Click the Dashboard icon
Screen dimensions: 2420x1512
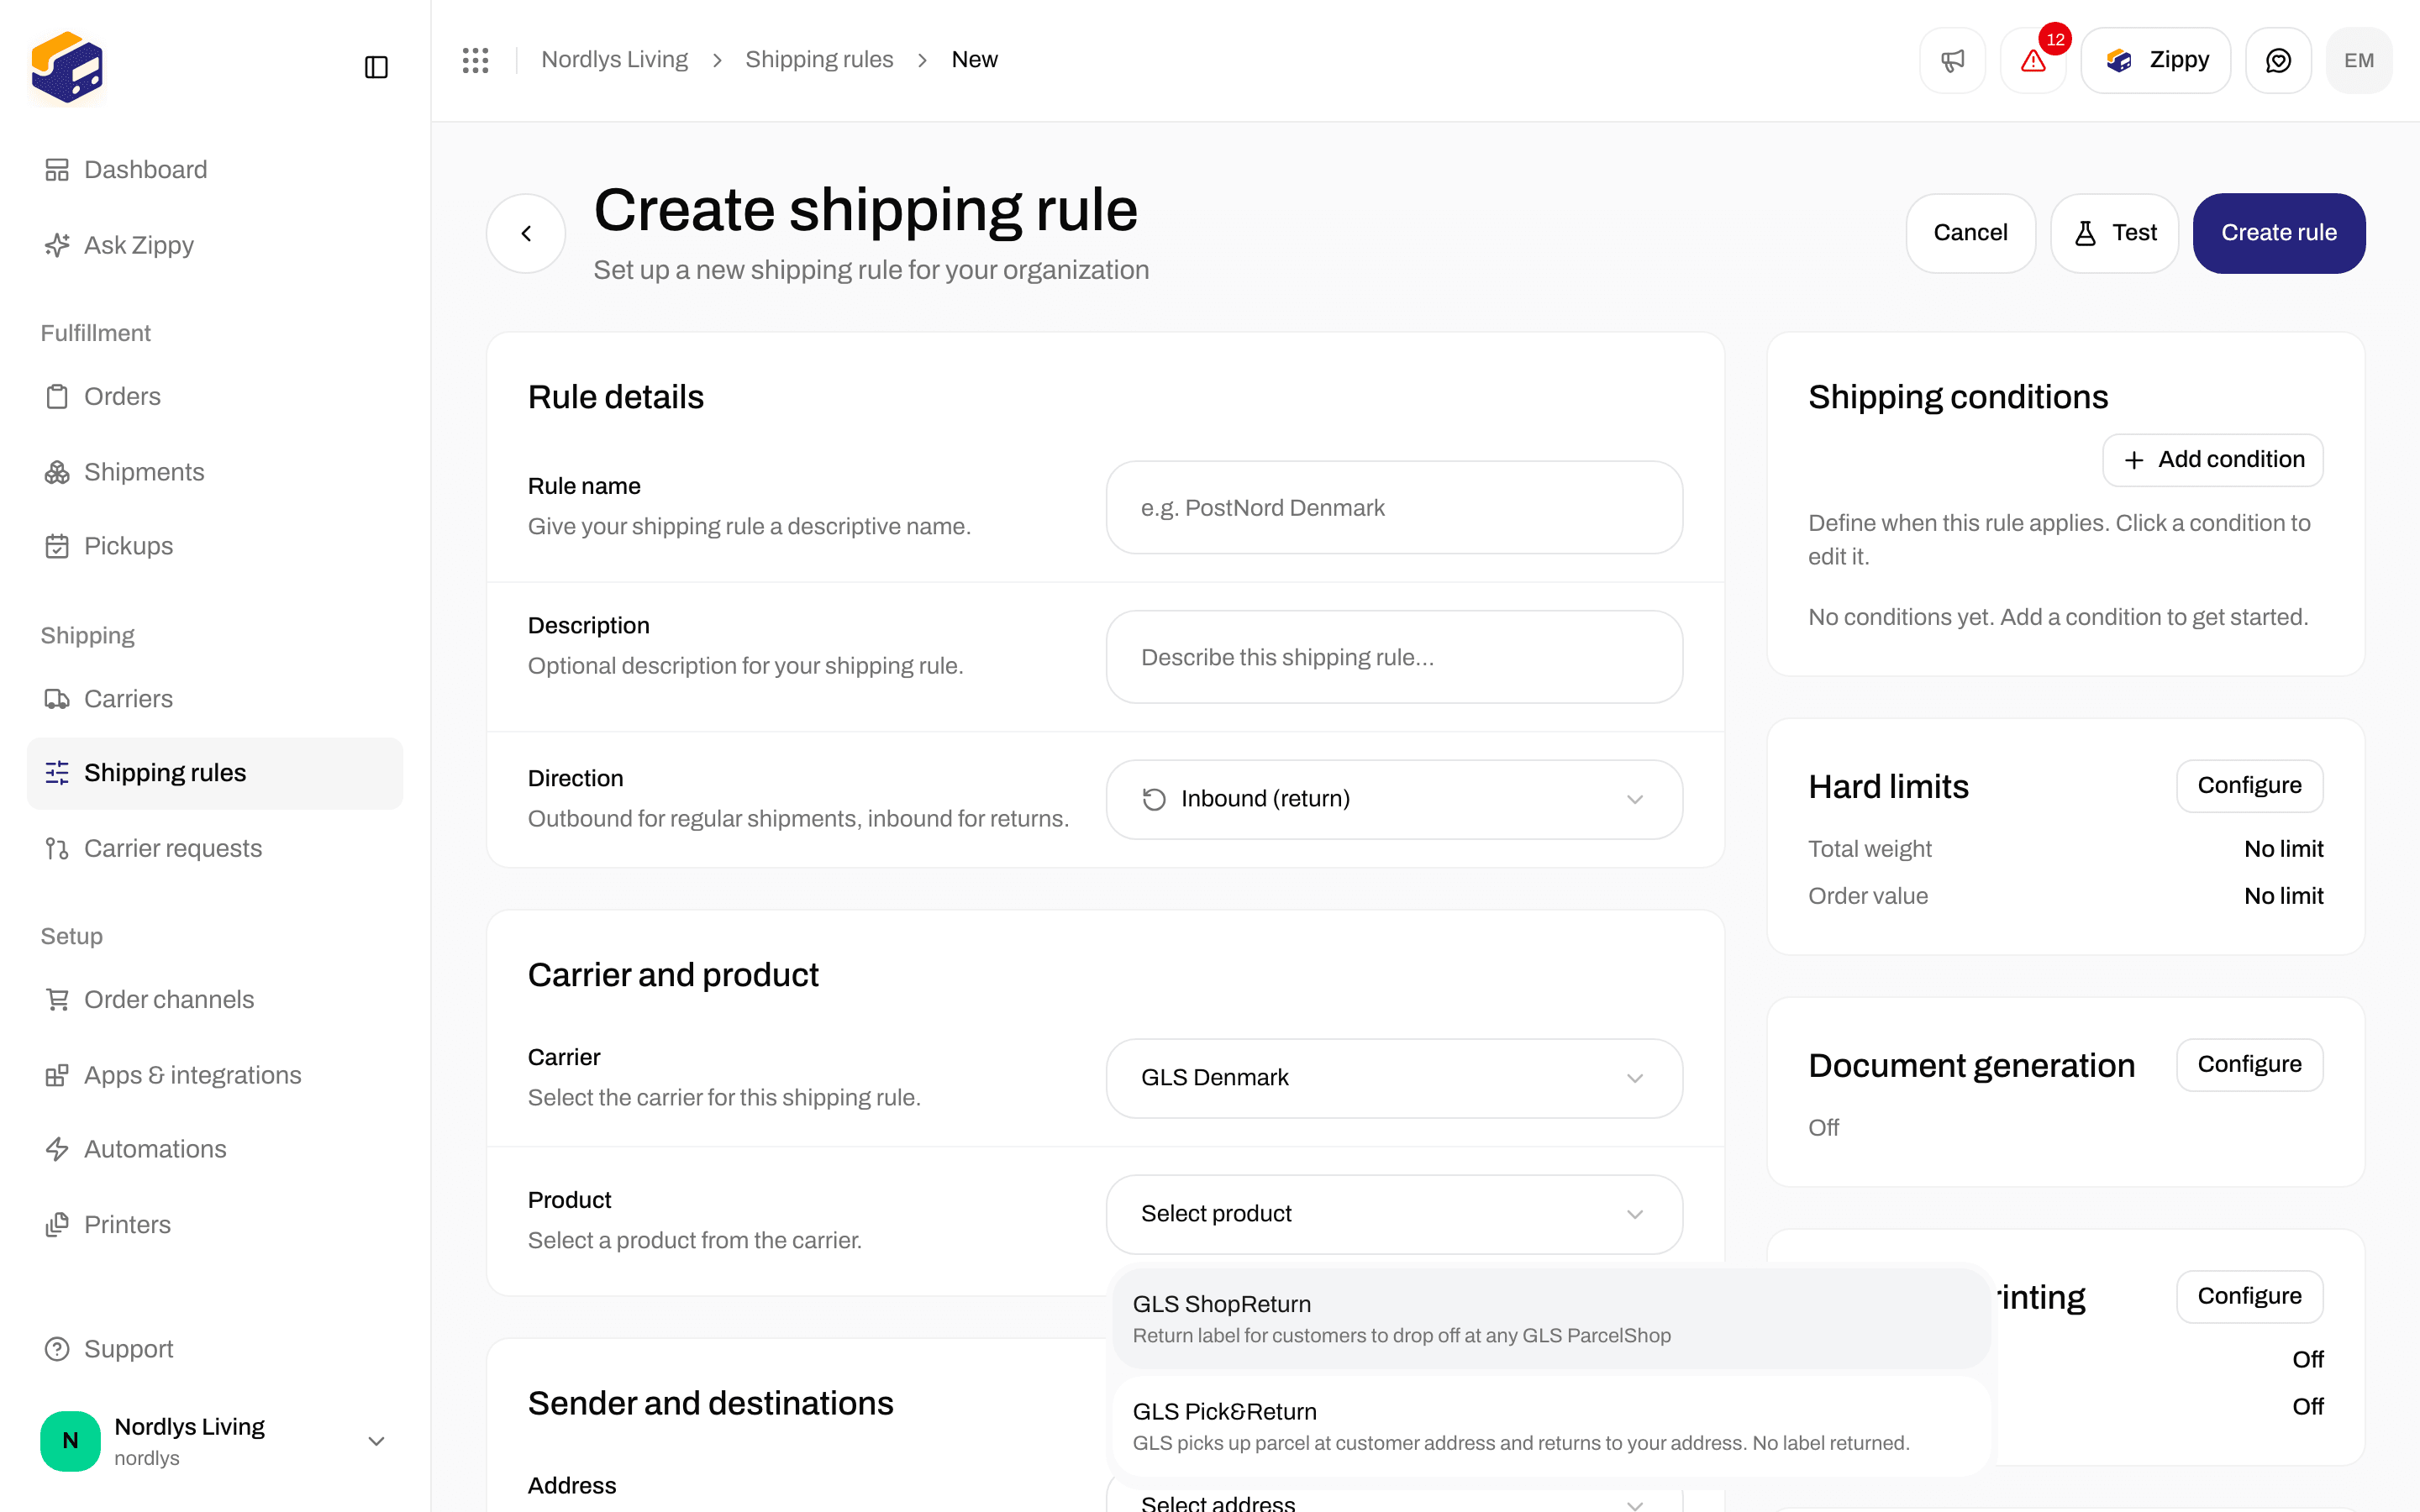point(57,170)
